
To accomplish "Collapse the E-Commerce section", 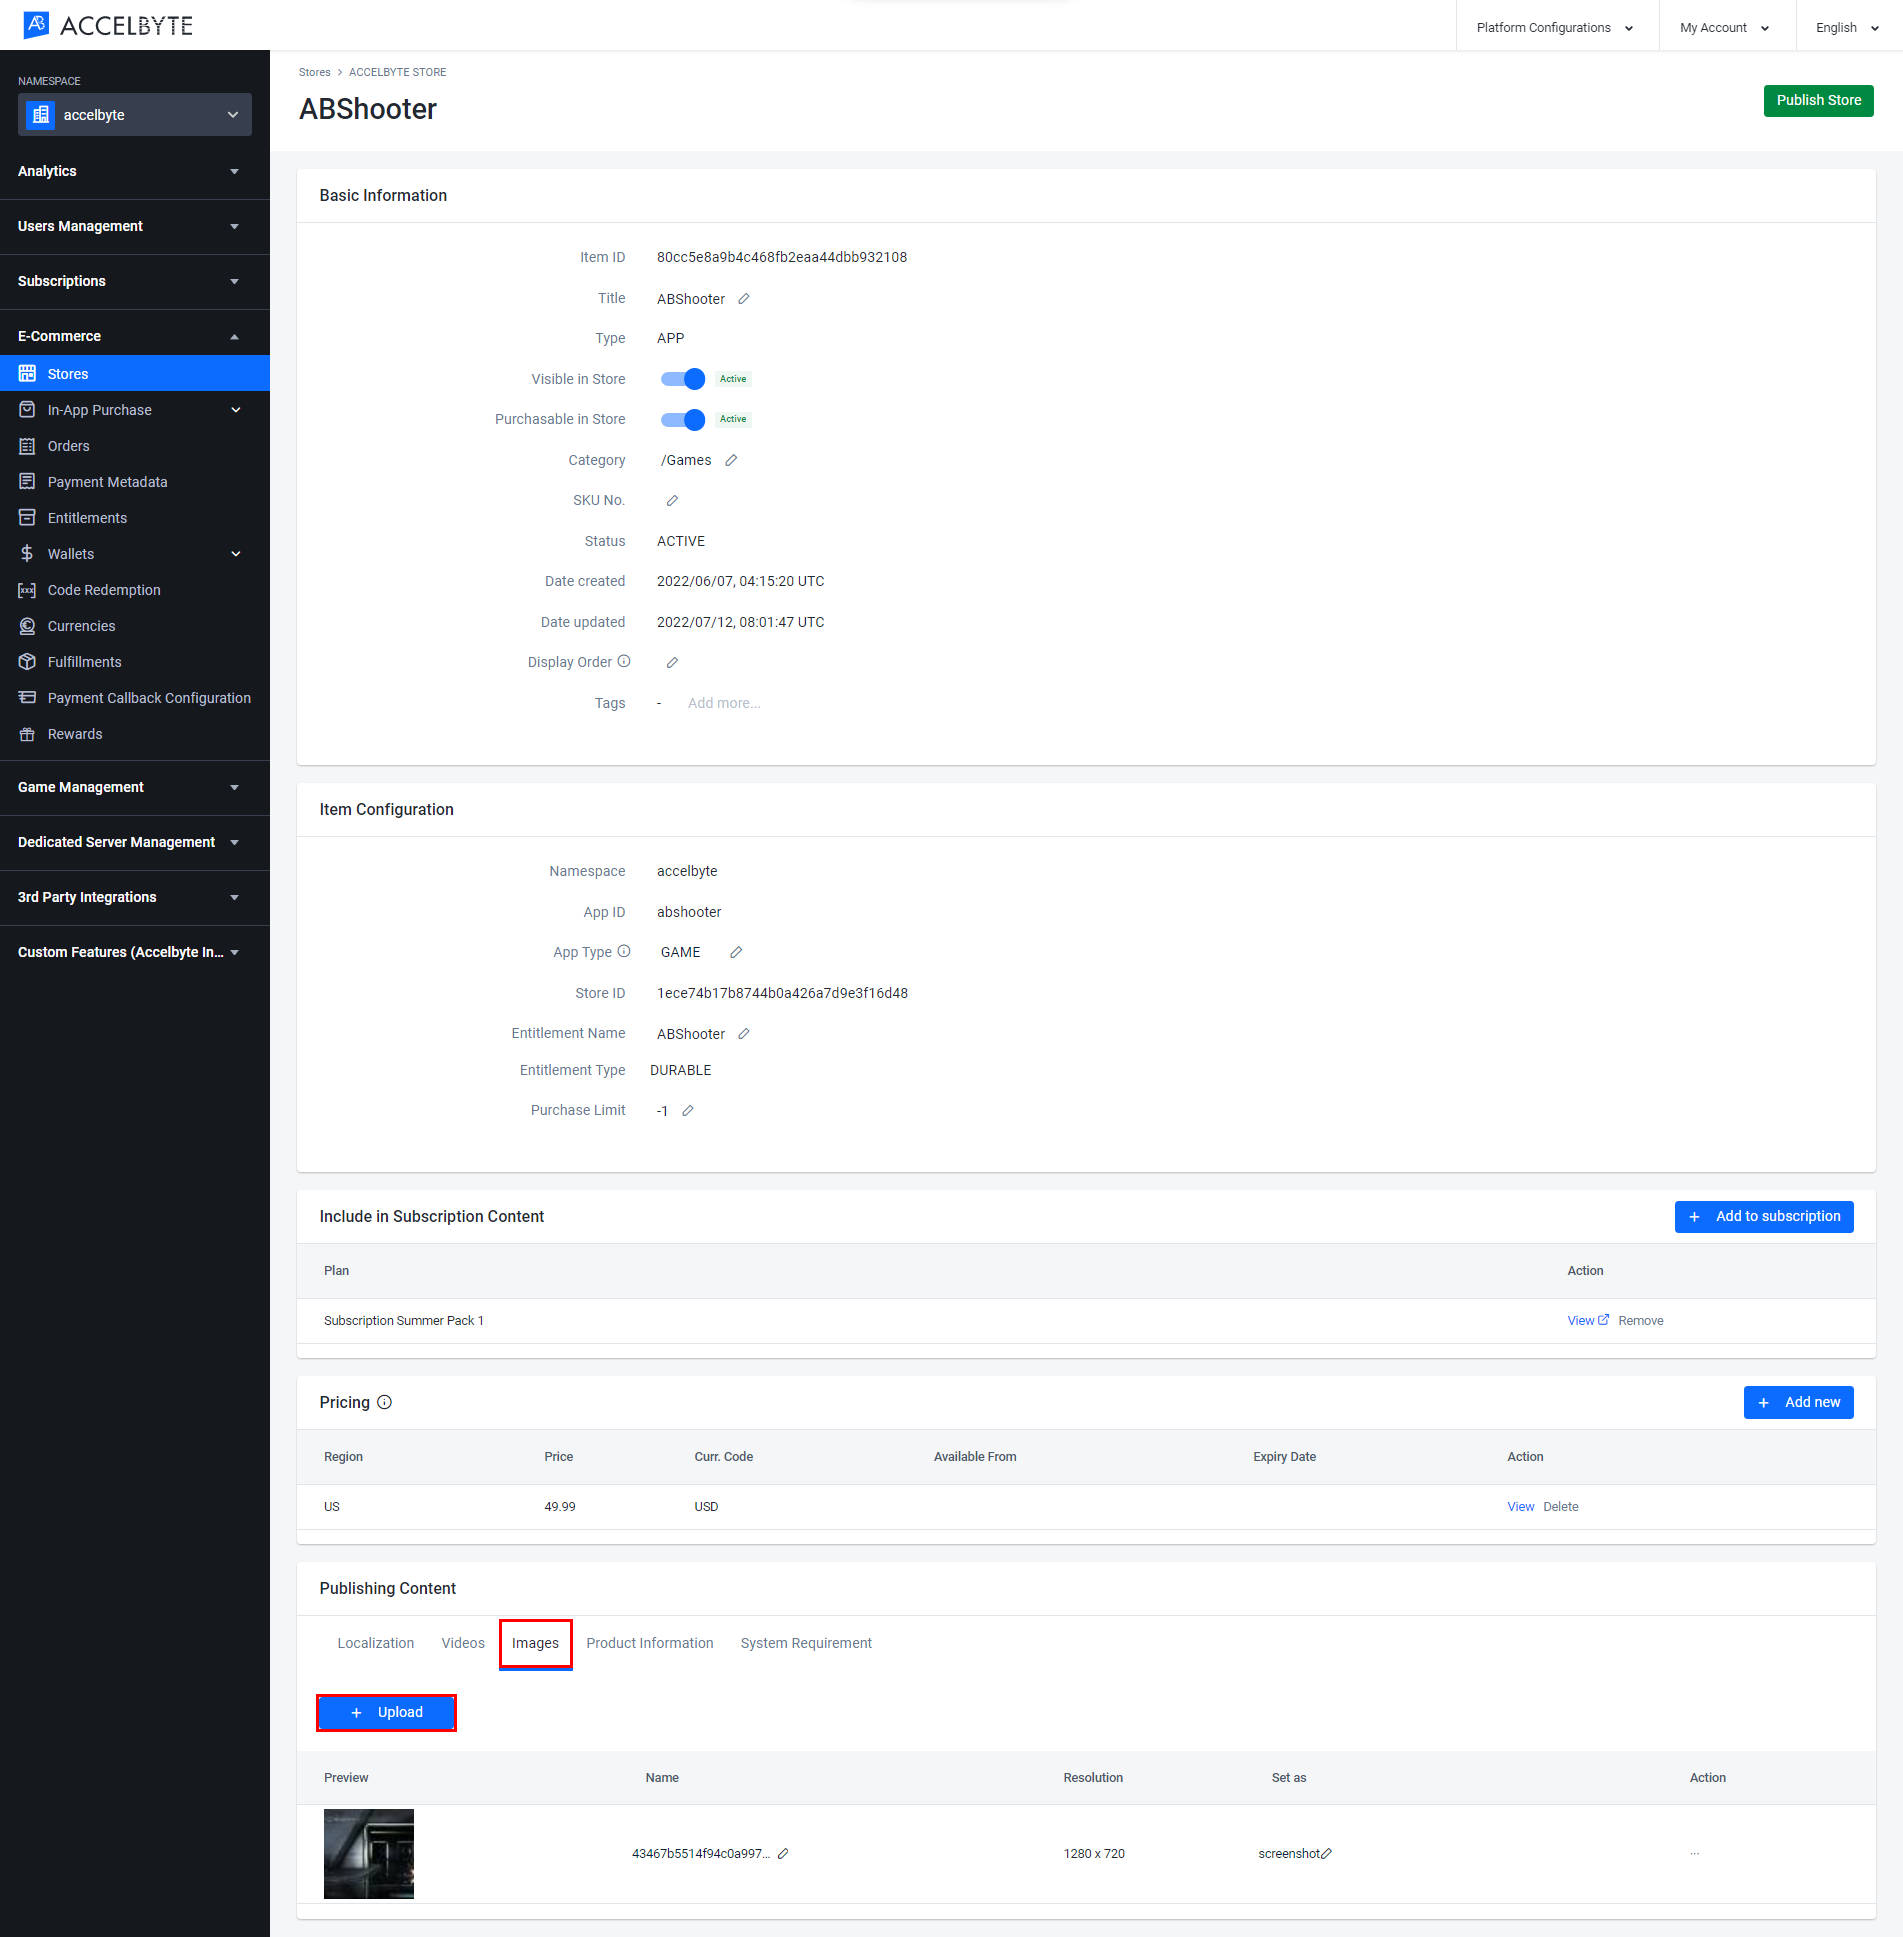I will (135, 336).
